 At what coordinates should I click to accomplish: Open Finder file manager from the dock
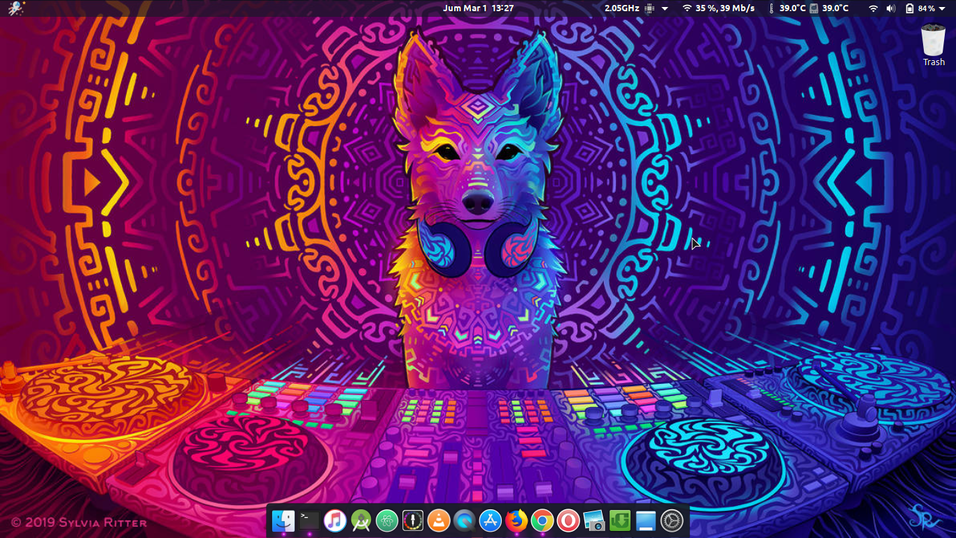point(283,521)
